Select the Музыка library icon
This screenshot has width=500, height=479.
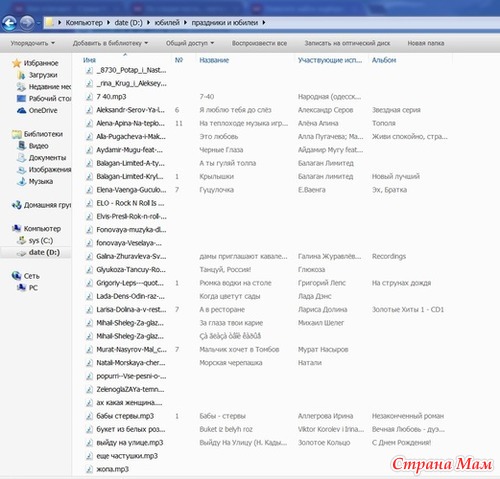[x=22, y=181]
